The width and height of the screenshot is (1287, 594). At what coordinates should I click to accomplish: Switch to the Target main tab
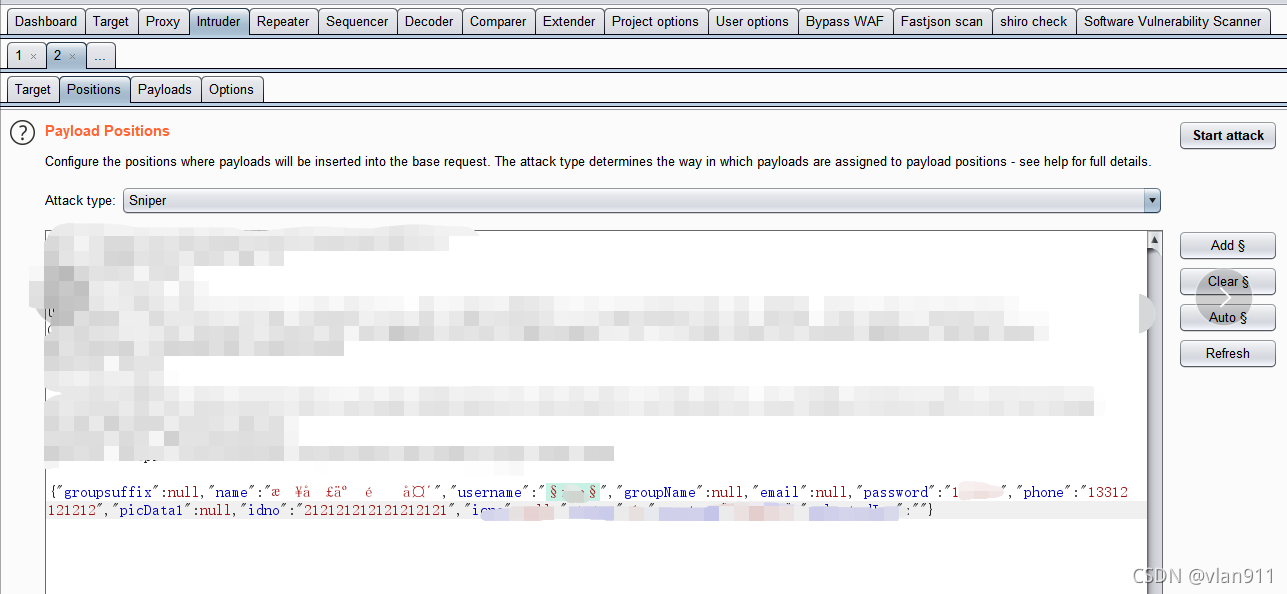click(x=111, y=21)
